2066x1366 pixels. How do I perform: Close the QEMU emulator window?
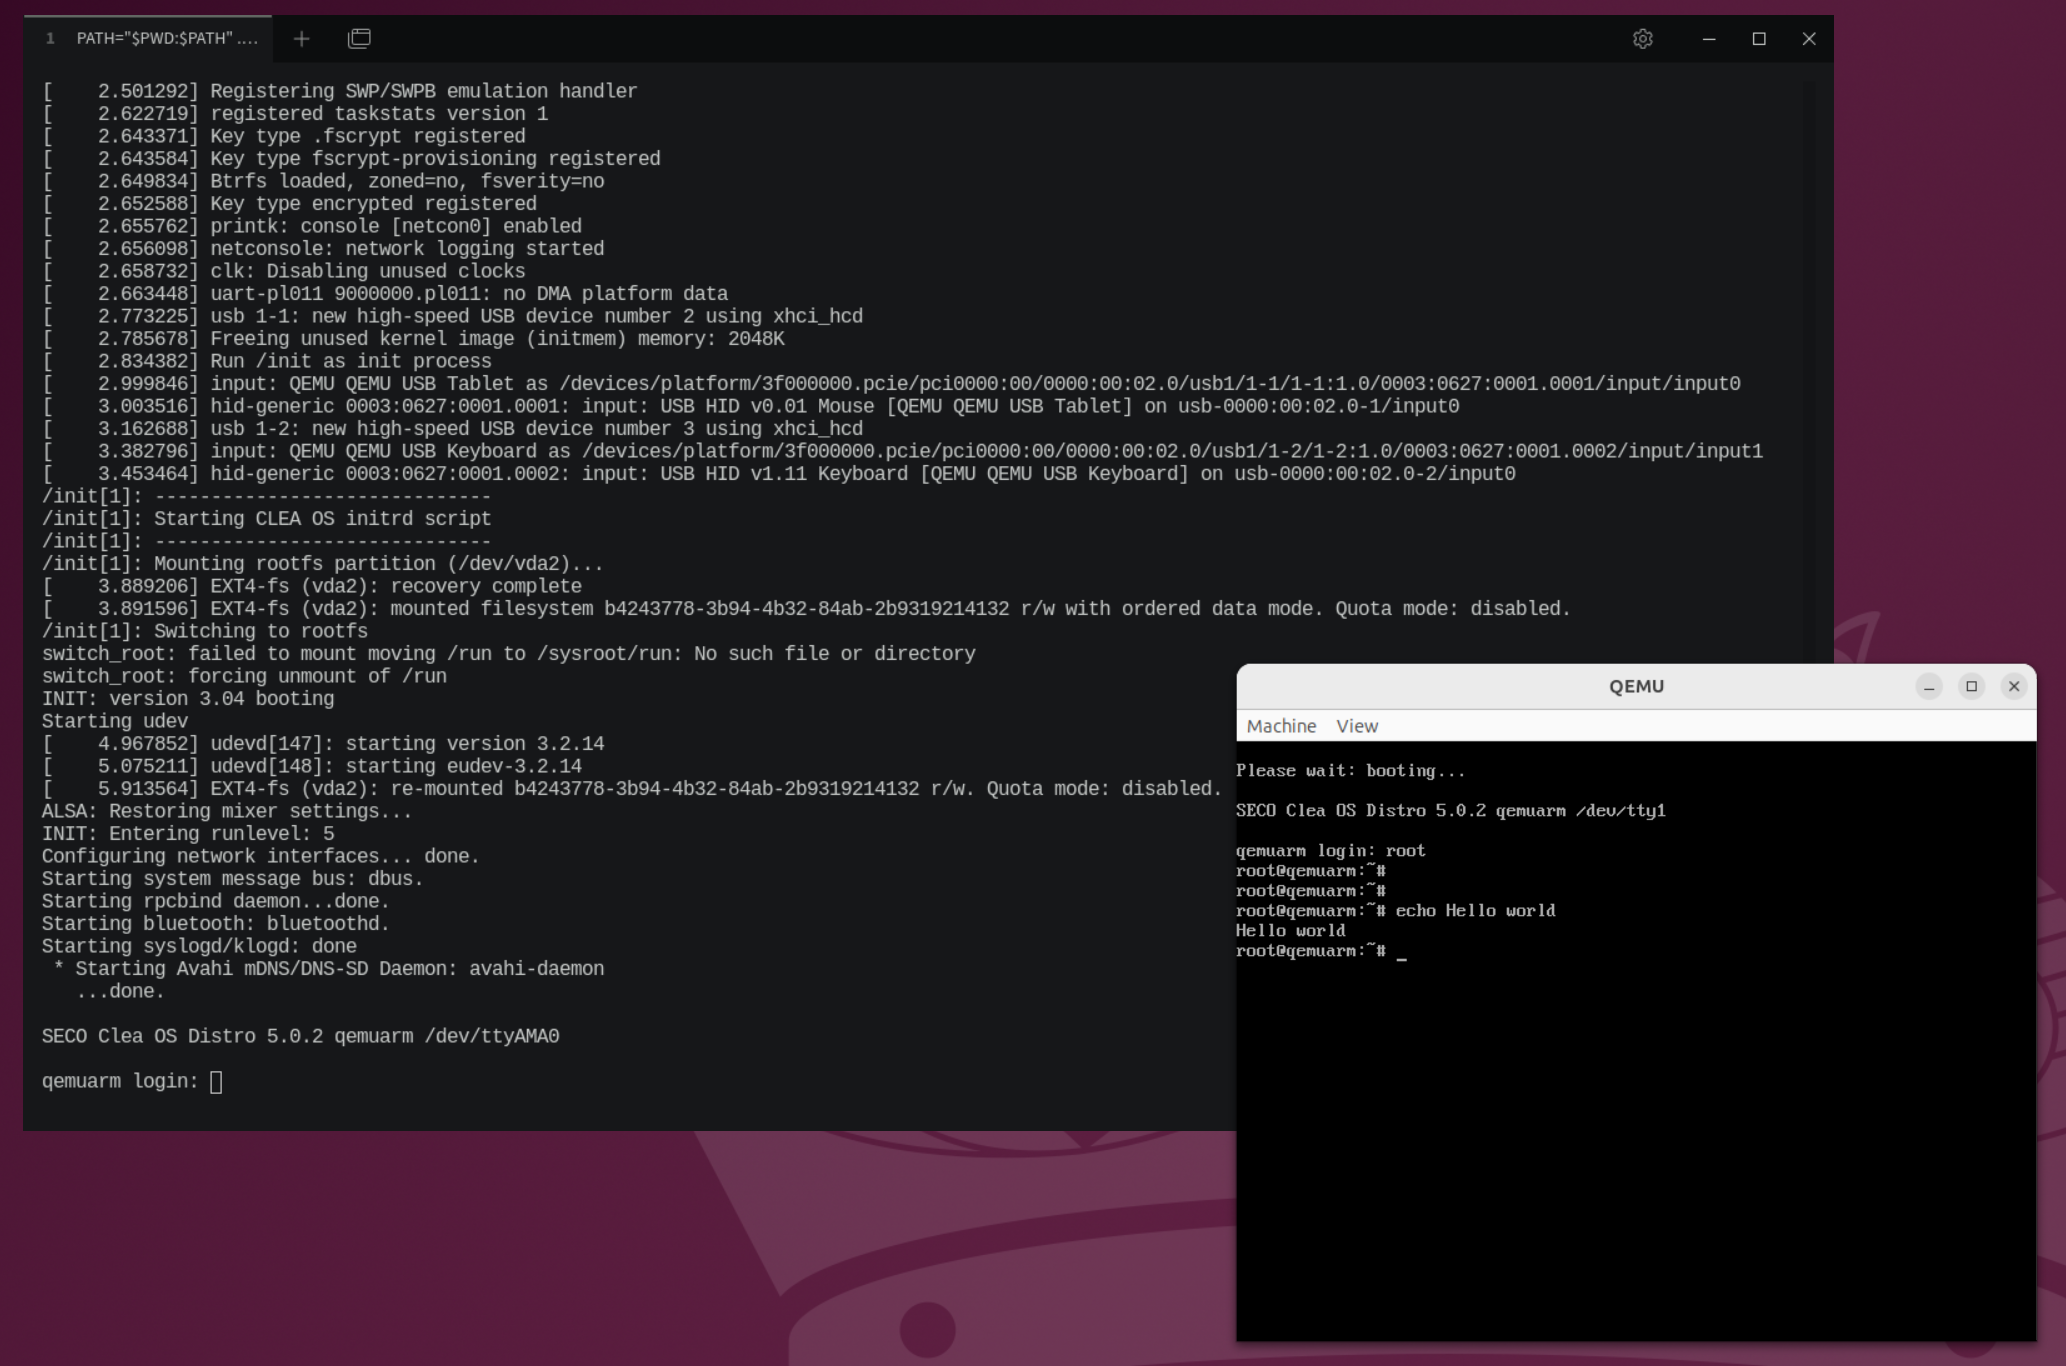tap(2014, 686)
